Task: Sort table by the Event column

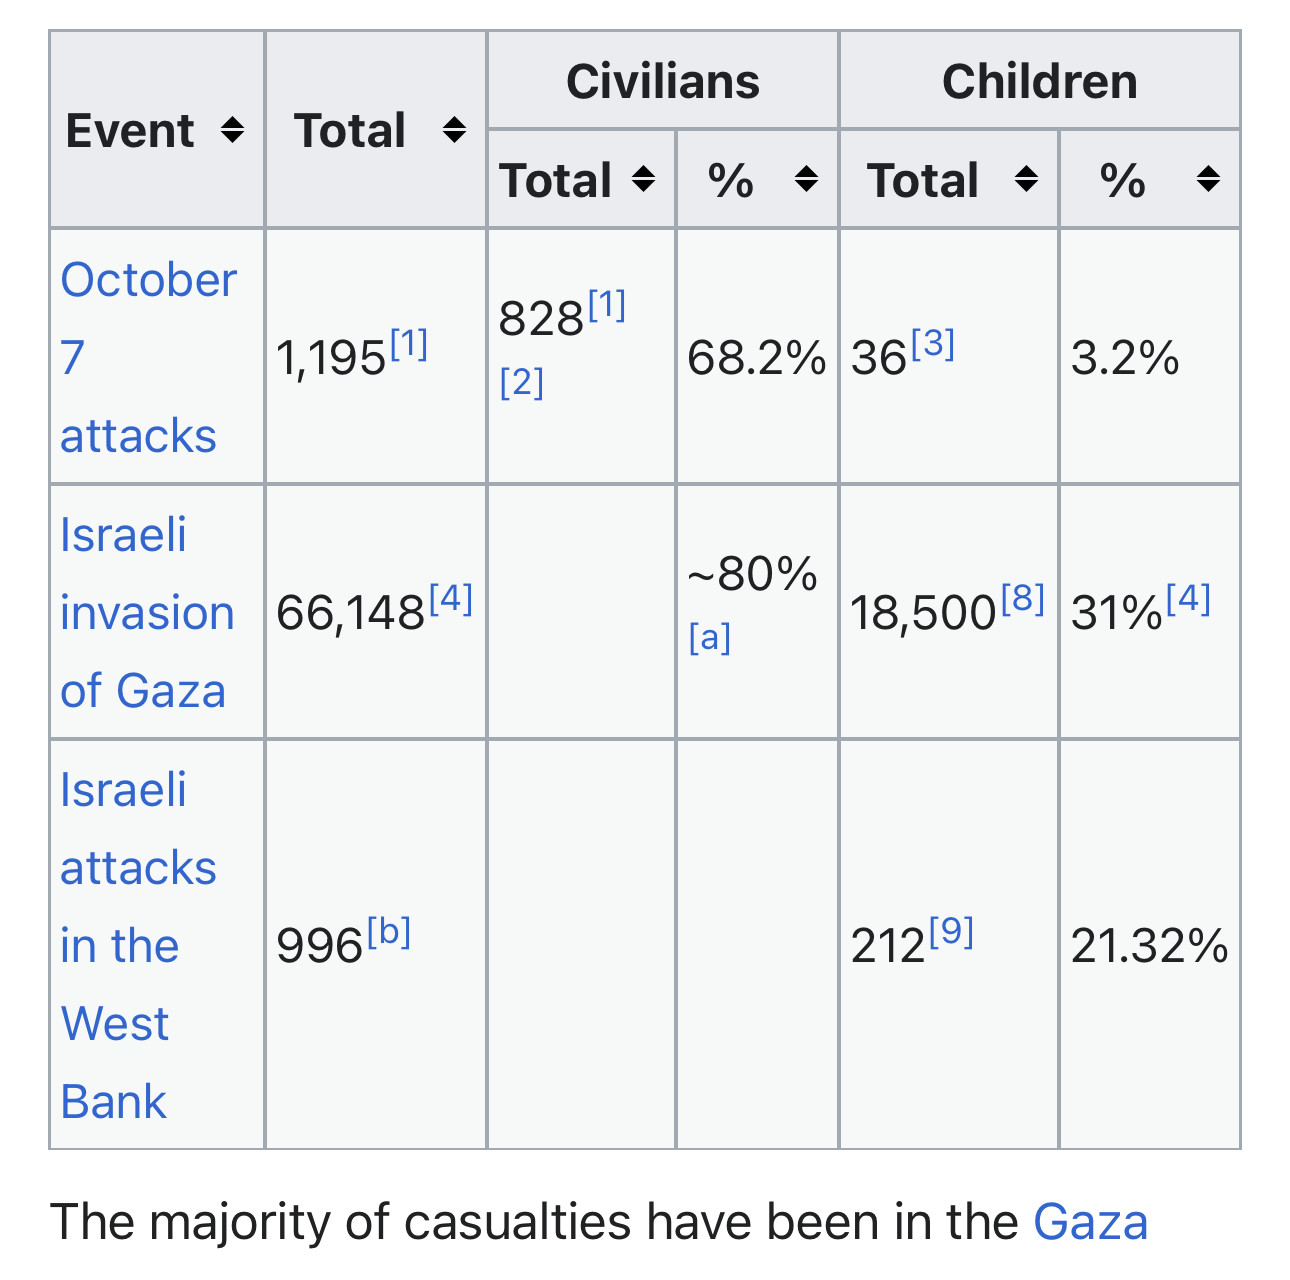Action: tap(232, 130)
